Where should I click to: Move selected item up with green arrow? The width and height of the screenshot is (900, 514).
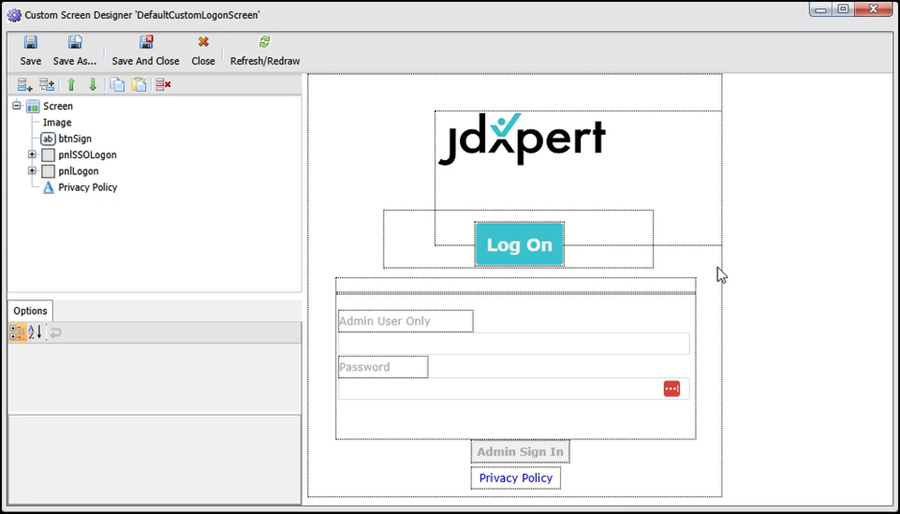click(71, 85)
